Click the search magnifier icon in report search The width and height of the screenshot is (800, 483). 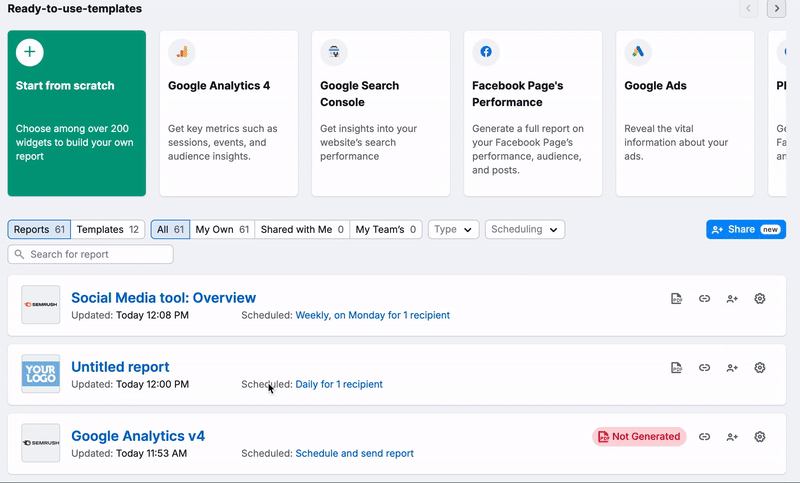pos(19,254)
